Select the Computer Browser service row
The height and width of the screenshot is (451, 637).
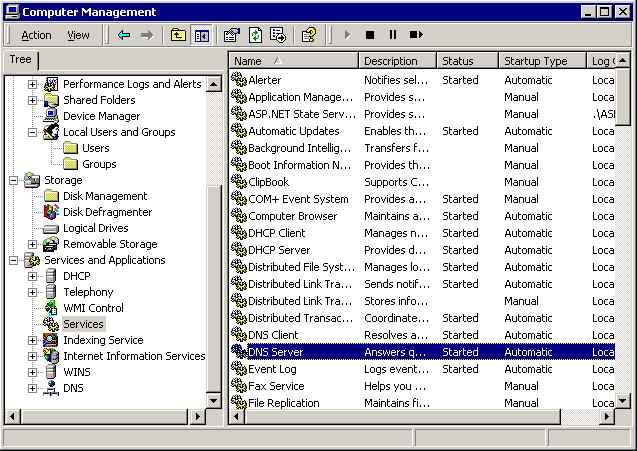point(422,216)
